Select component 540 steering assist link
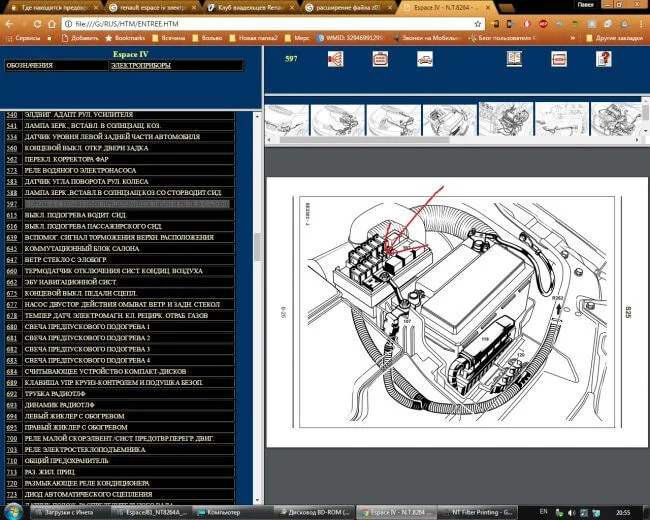Viewport: 650px width, 520px height. click(12, 116)
